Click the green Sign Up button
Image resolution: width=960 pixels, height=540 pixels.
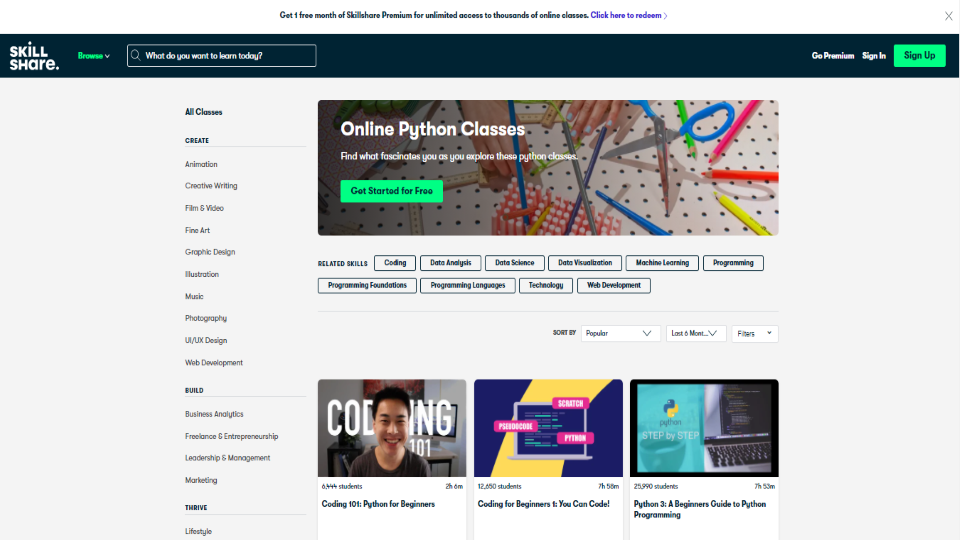click(920, 56)
